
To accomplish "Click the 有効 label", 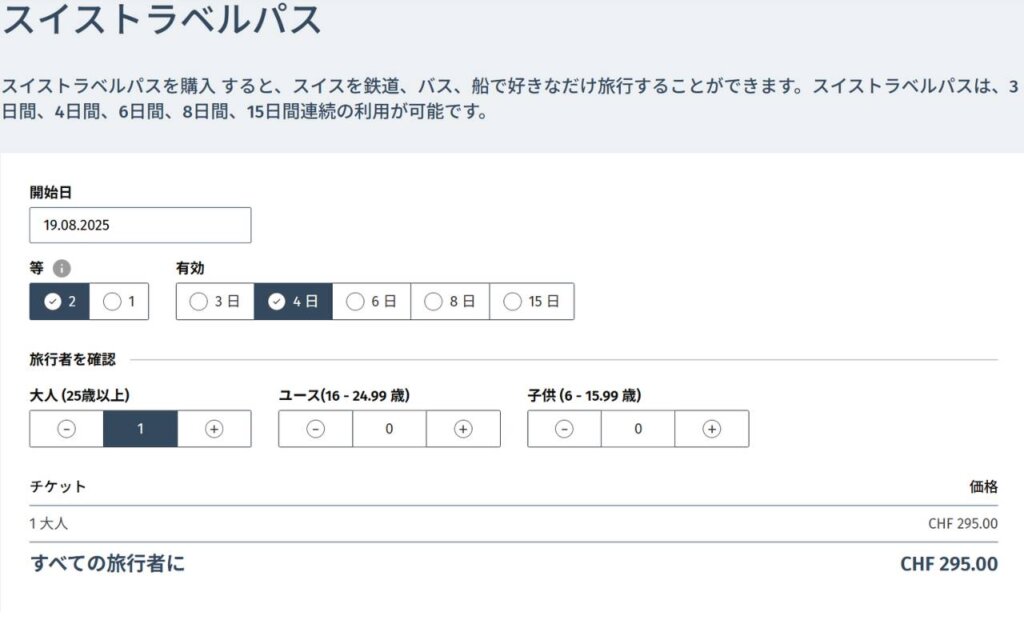I will tap(190, 268).
